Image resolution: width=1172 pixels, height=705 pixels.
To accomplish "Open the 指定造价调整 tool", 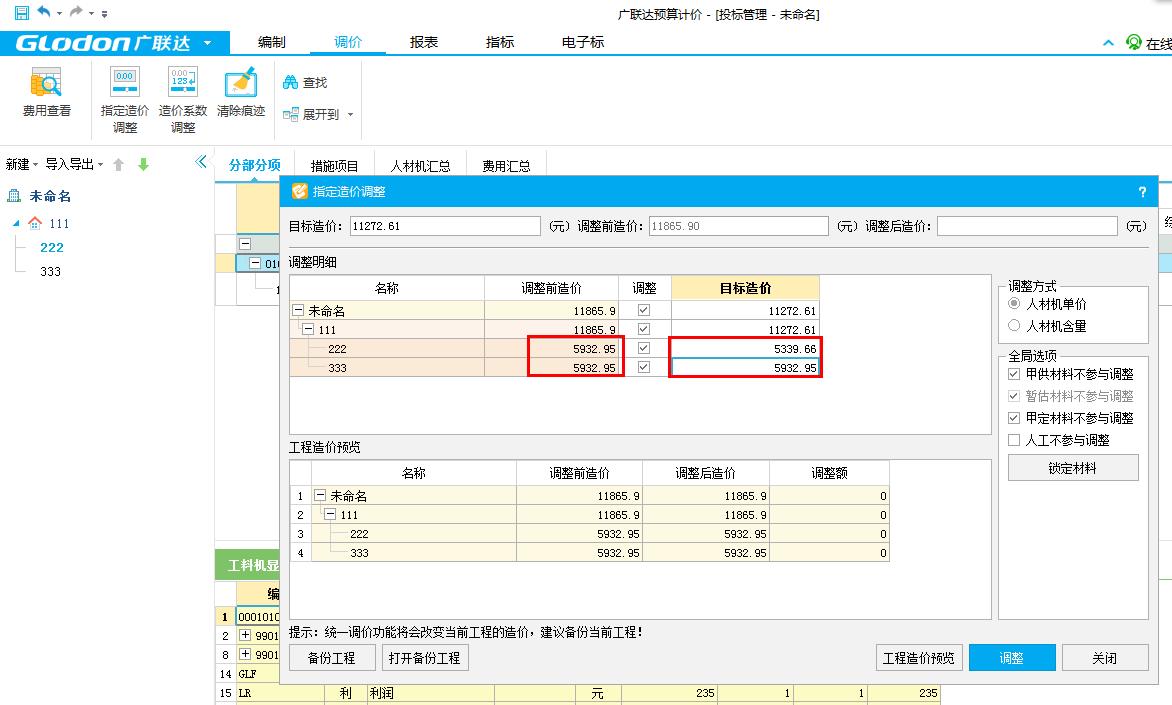I will click(x=125, y=100).
